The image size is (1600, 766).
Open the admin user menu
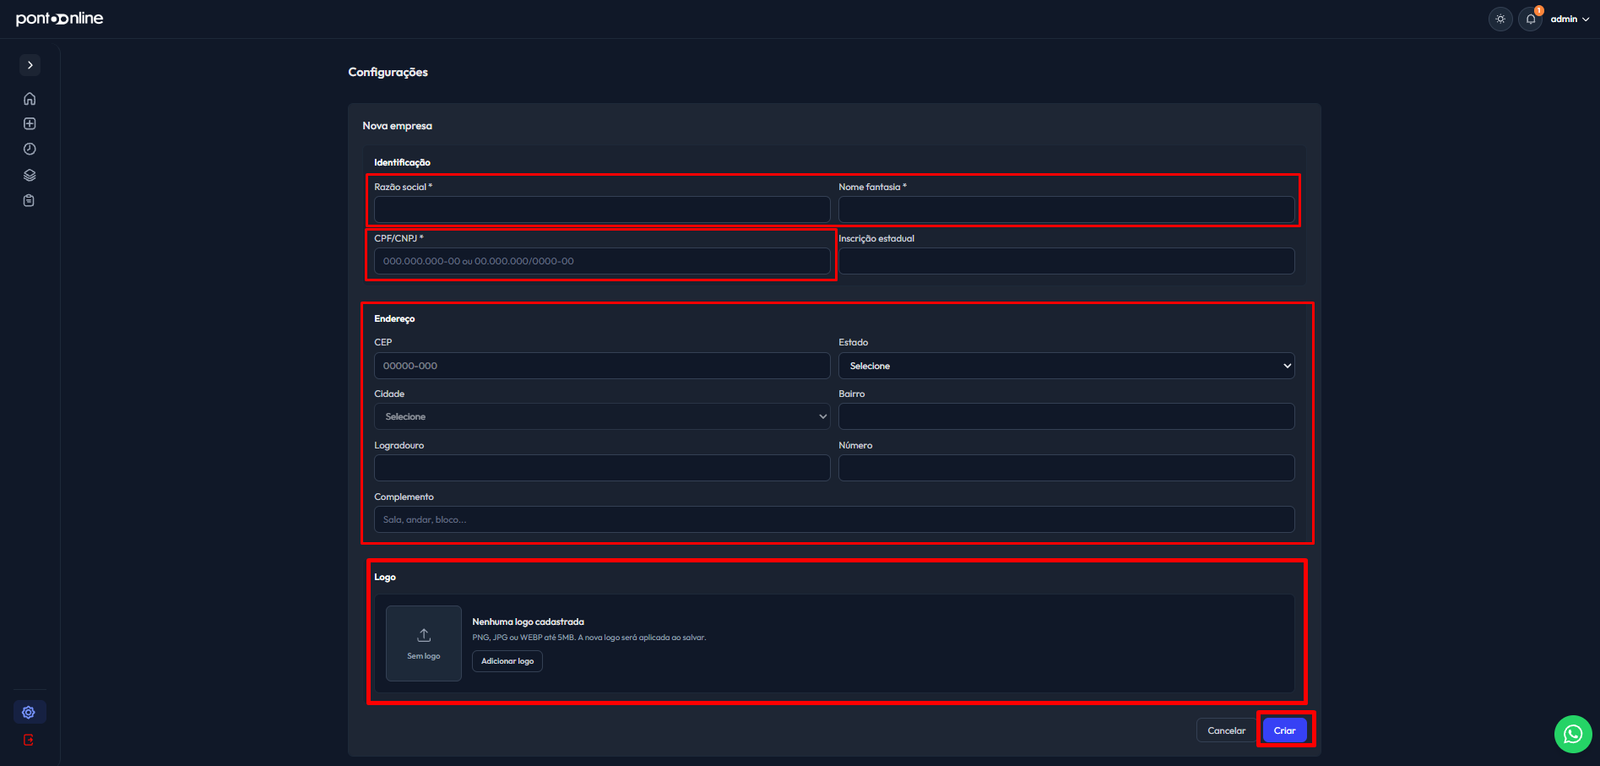coord(1569,19)
